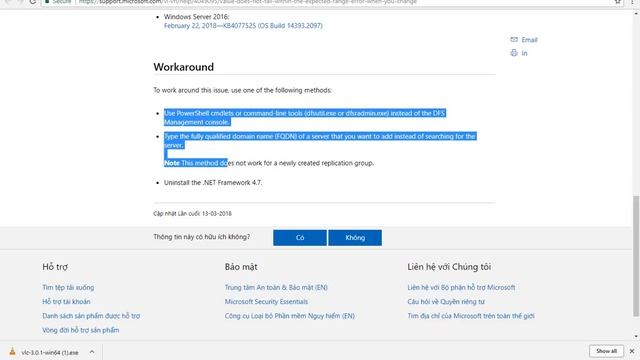Image resolution: width=640 pixels, height=360 pixels.
Task: Open Microsoft Security Essentials link
Action: [267, 302]
